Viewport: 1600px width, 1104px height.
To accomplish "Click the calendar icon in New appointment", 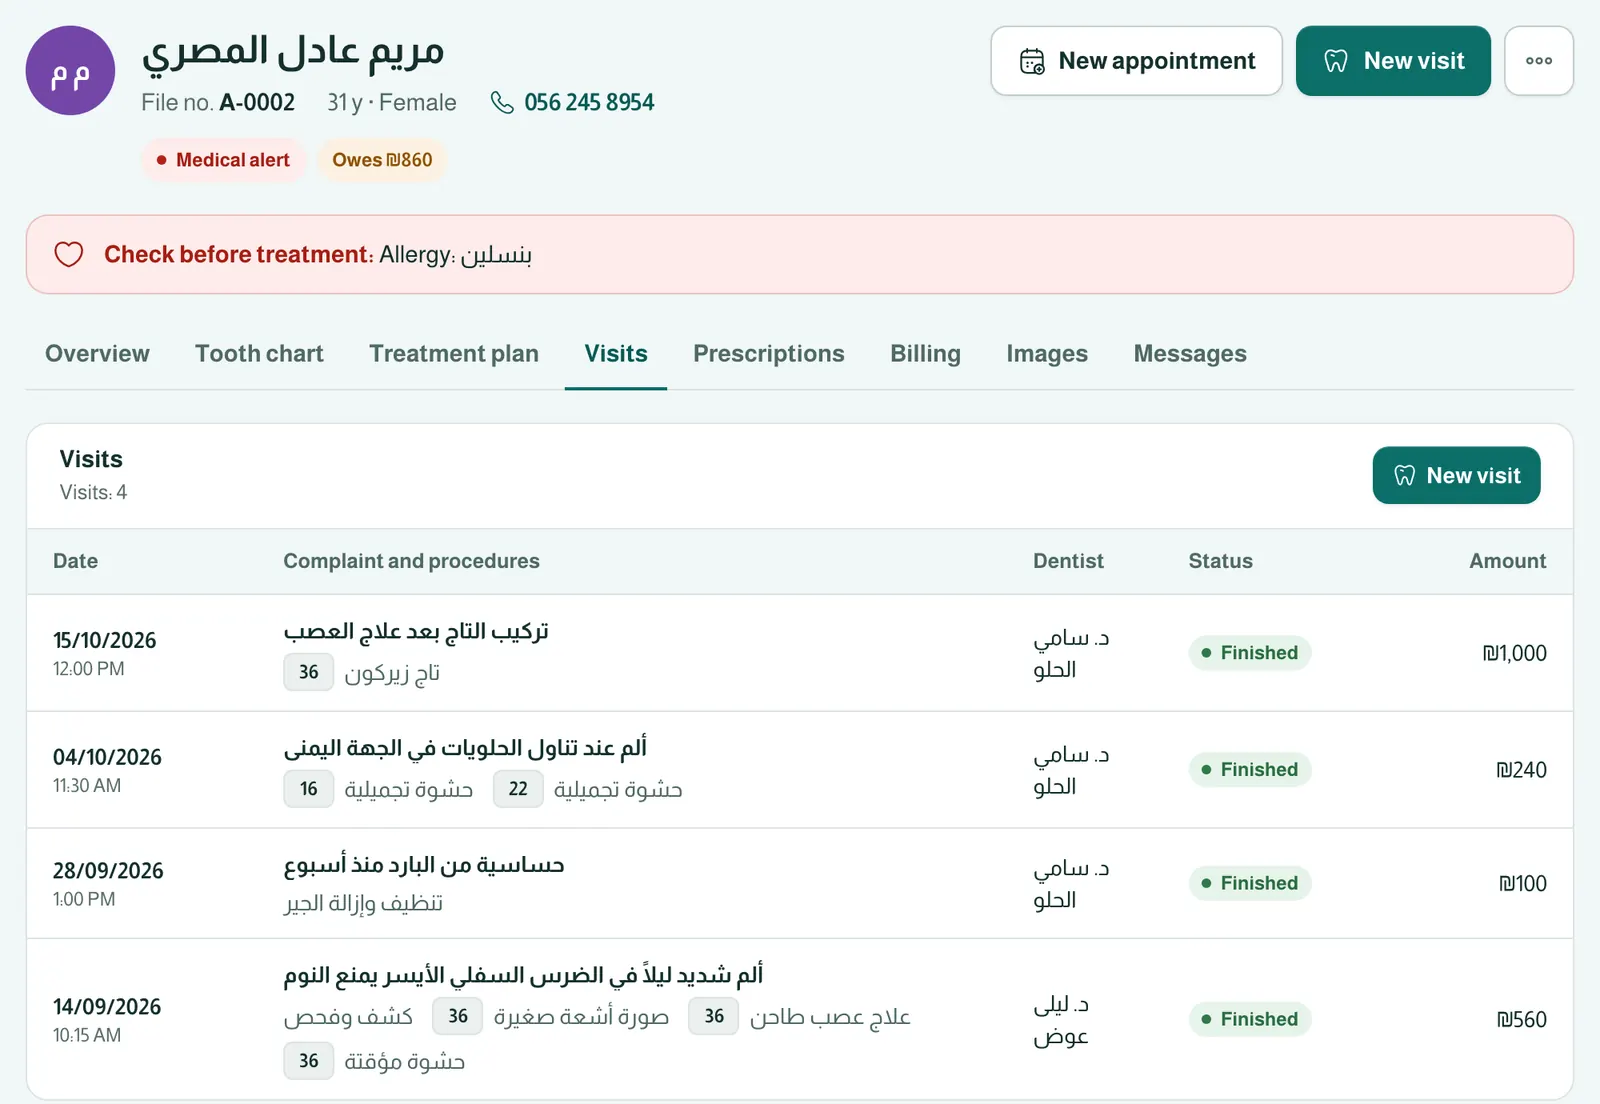I will 1032,61.
